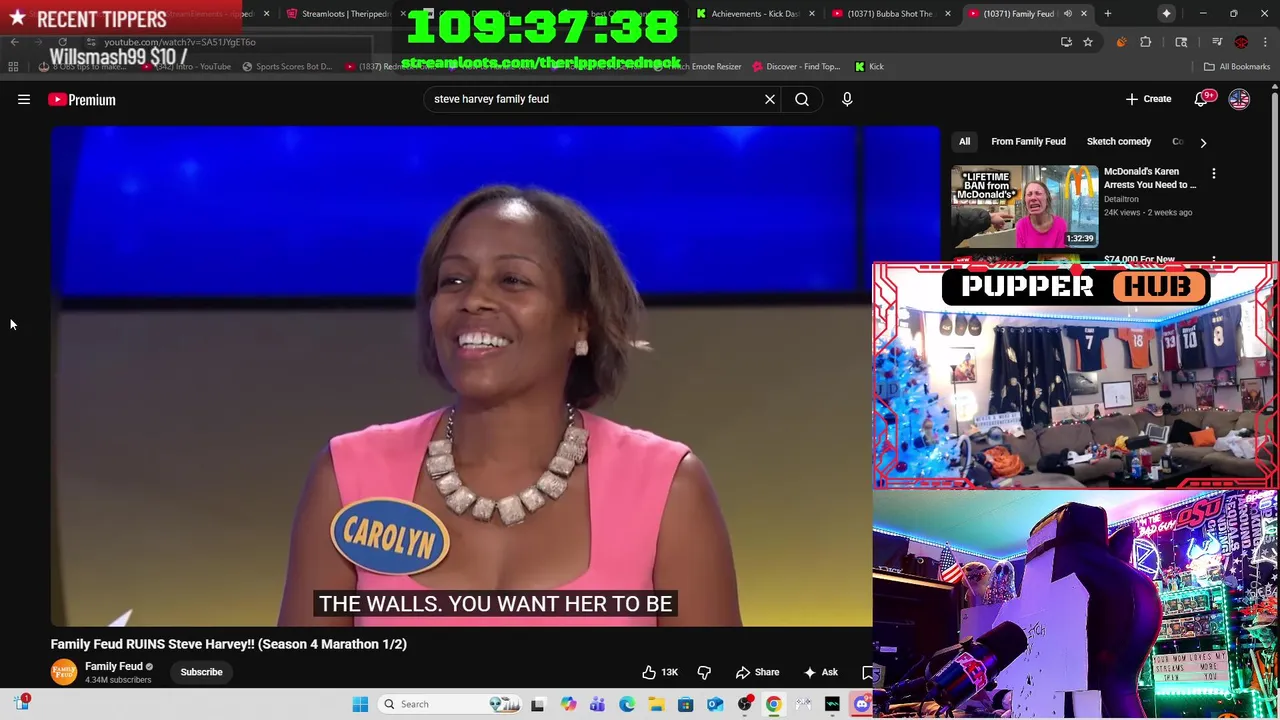Show more filter chips with arrow

1203,142
